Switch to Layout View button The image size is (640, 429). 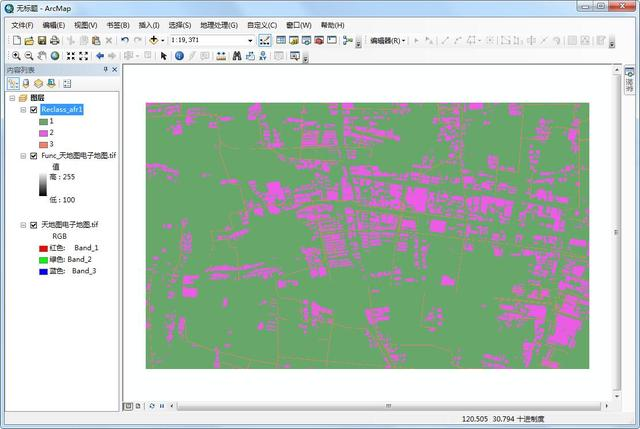[x=138, y=406]
